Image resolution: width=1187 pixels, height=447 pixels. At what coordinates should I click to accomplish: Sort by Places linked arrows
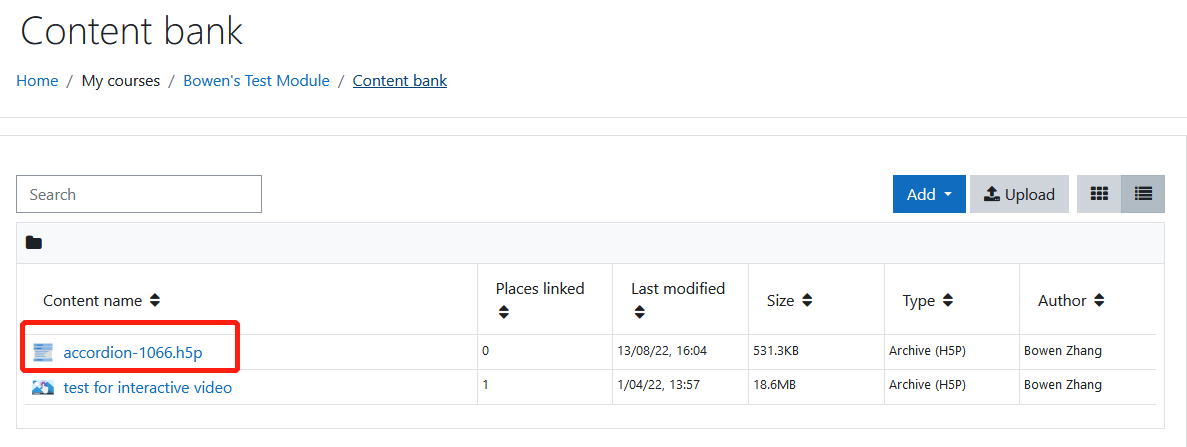pyautogui.click(x=503, y=312)
